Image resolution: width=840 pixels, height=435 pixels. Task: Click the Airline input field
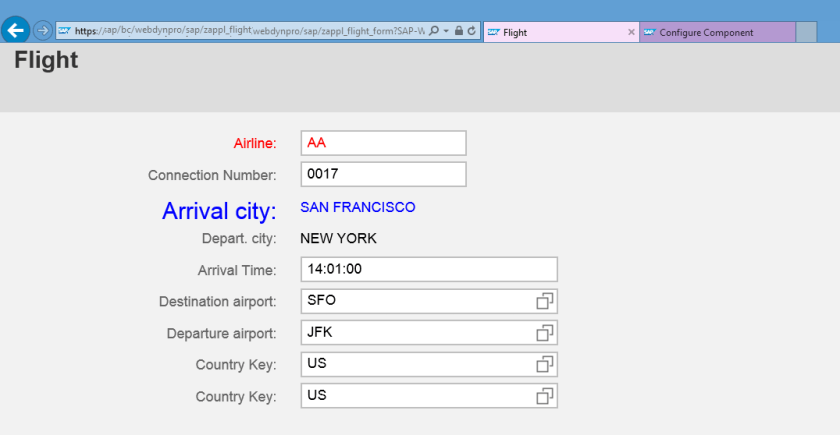click(x=384, y=143)
